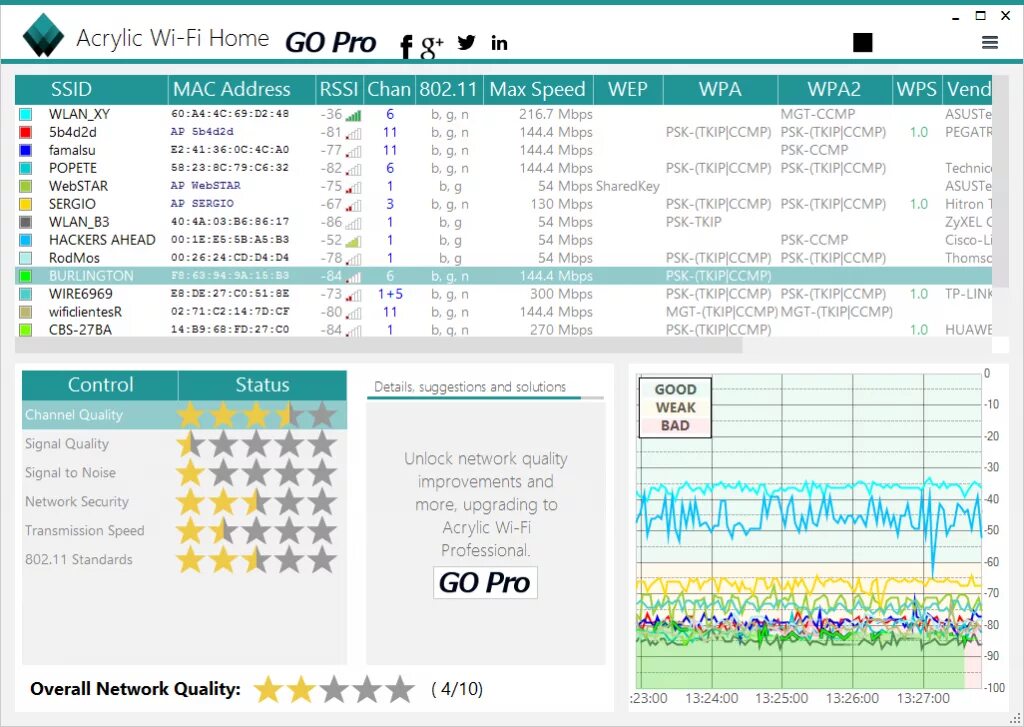Image resolution: width=1024 pixels, height=727 pixels.
Task: Click the CBS-27BA green color swatch
Action: pos(25,330)
